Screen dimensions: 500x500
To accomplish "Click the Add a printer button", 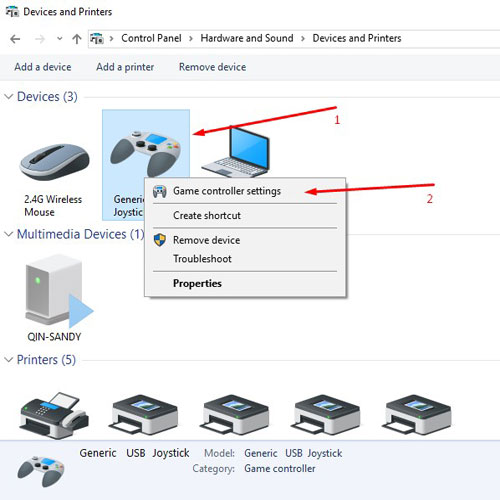I will [x=125, y=67].
